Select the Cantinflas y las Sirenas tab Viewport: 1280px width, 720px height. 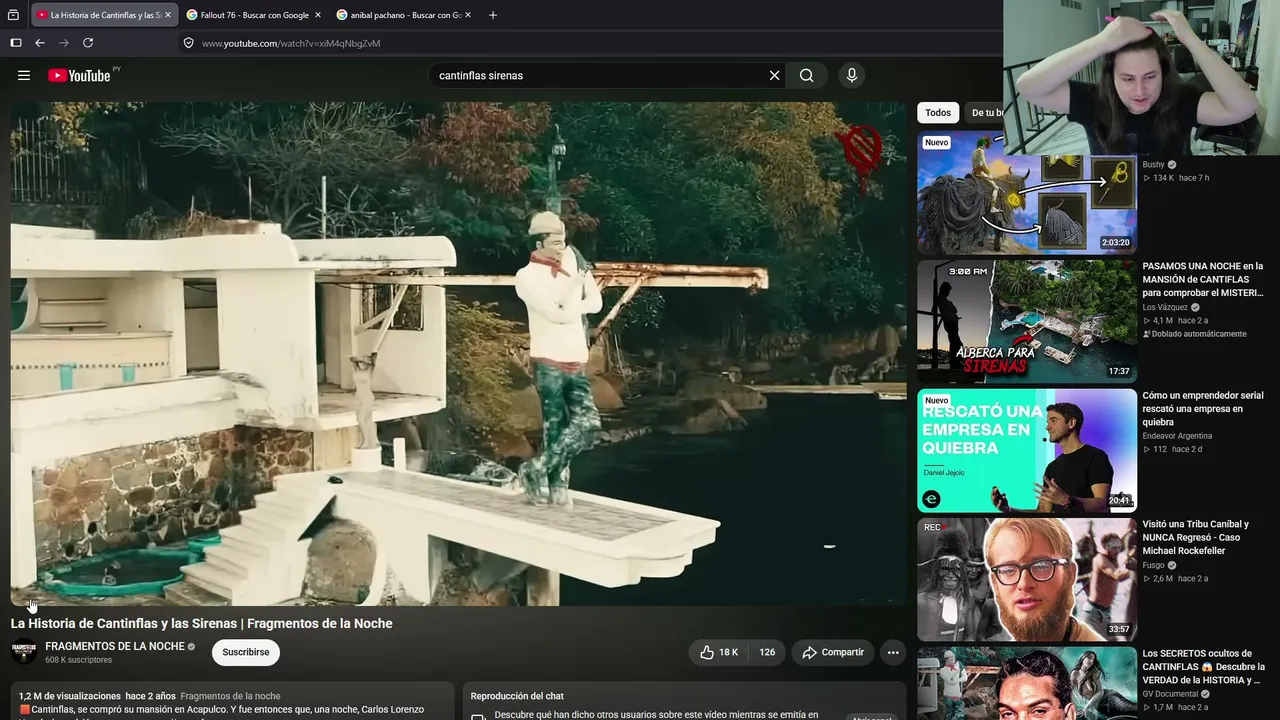[104, 15]
